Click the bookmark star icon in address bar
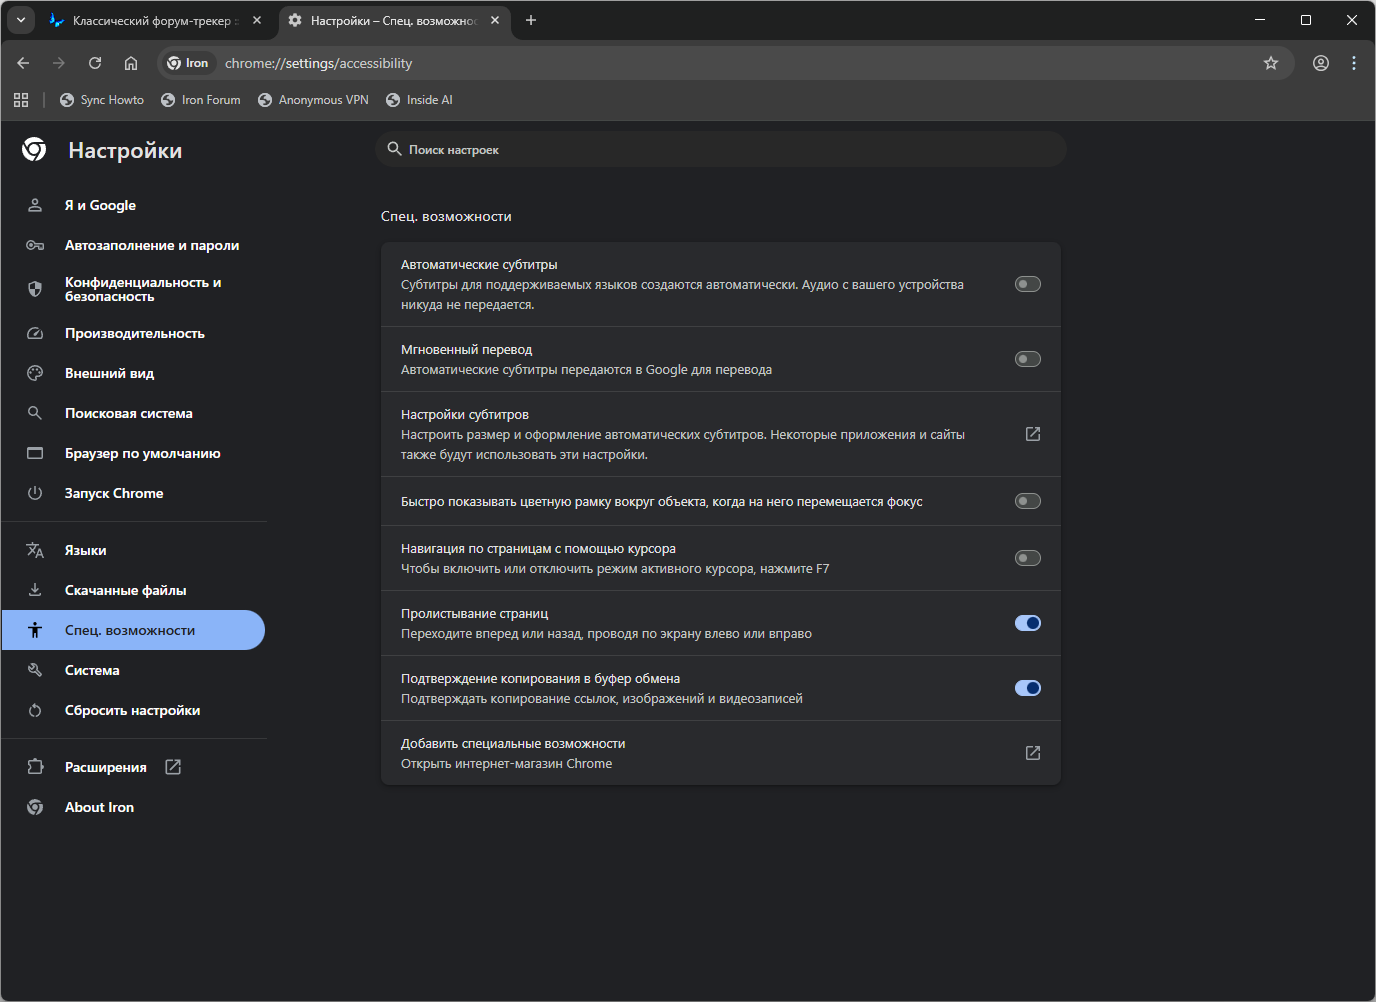The width and height of the screenshot is (1376, 1002). 1270,63
